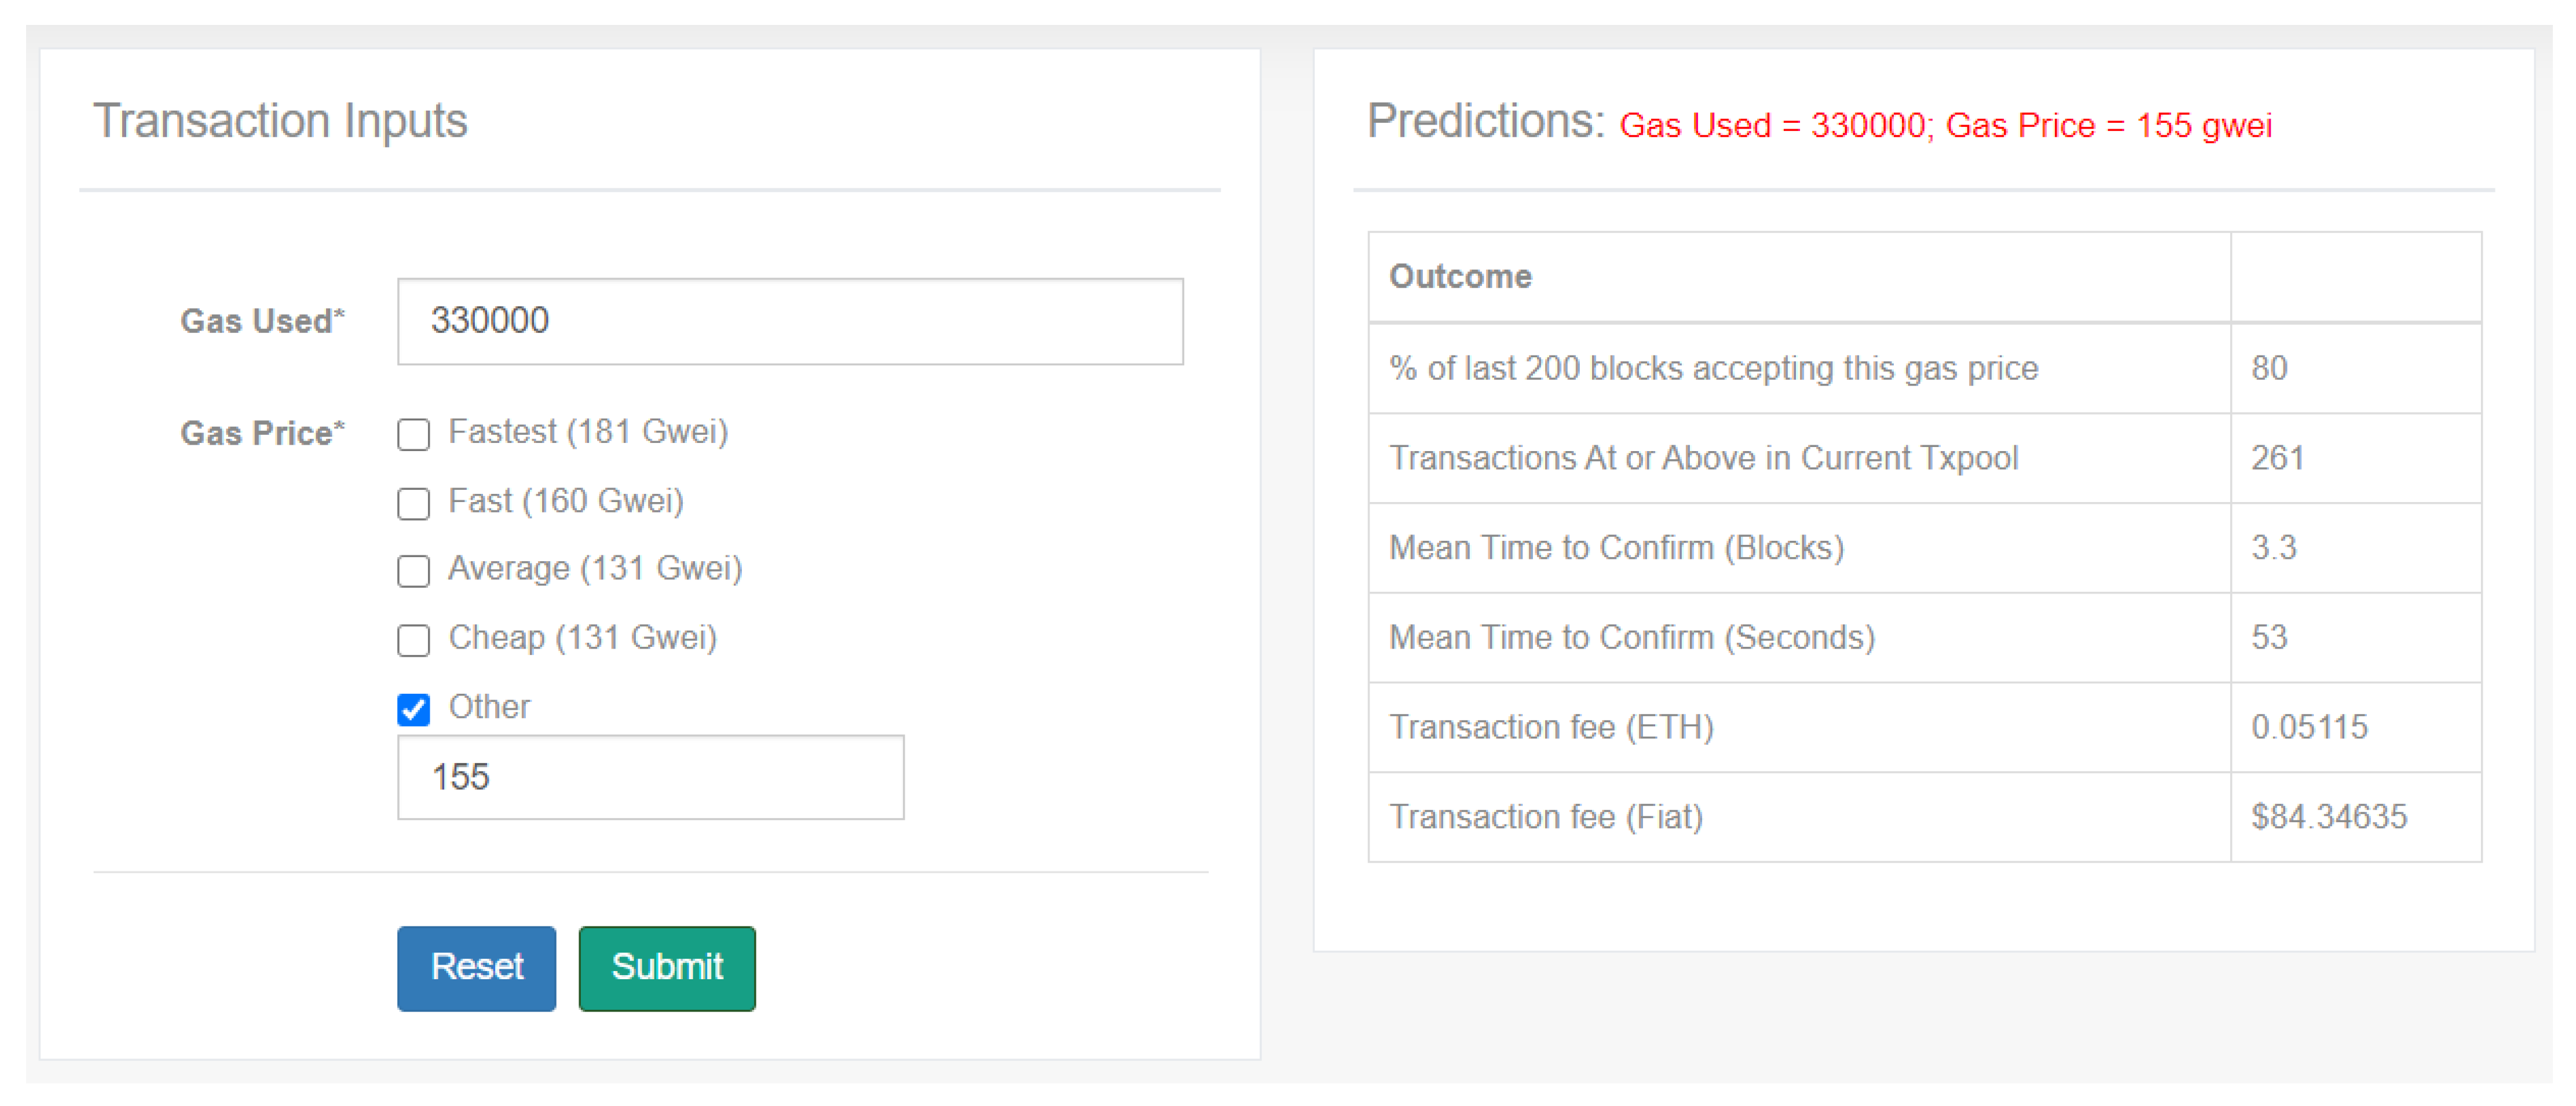Submit the transaction inputs form
The image size is (2576, 1106).
[x=666, y=967]
